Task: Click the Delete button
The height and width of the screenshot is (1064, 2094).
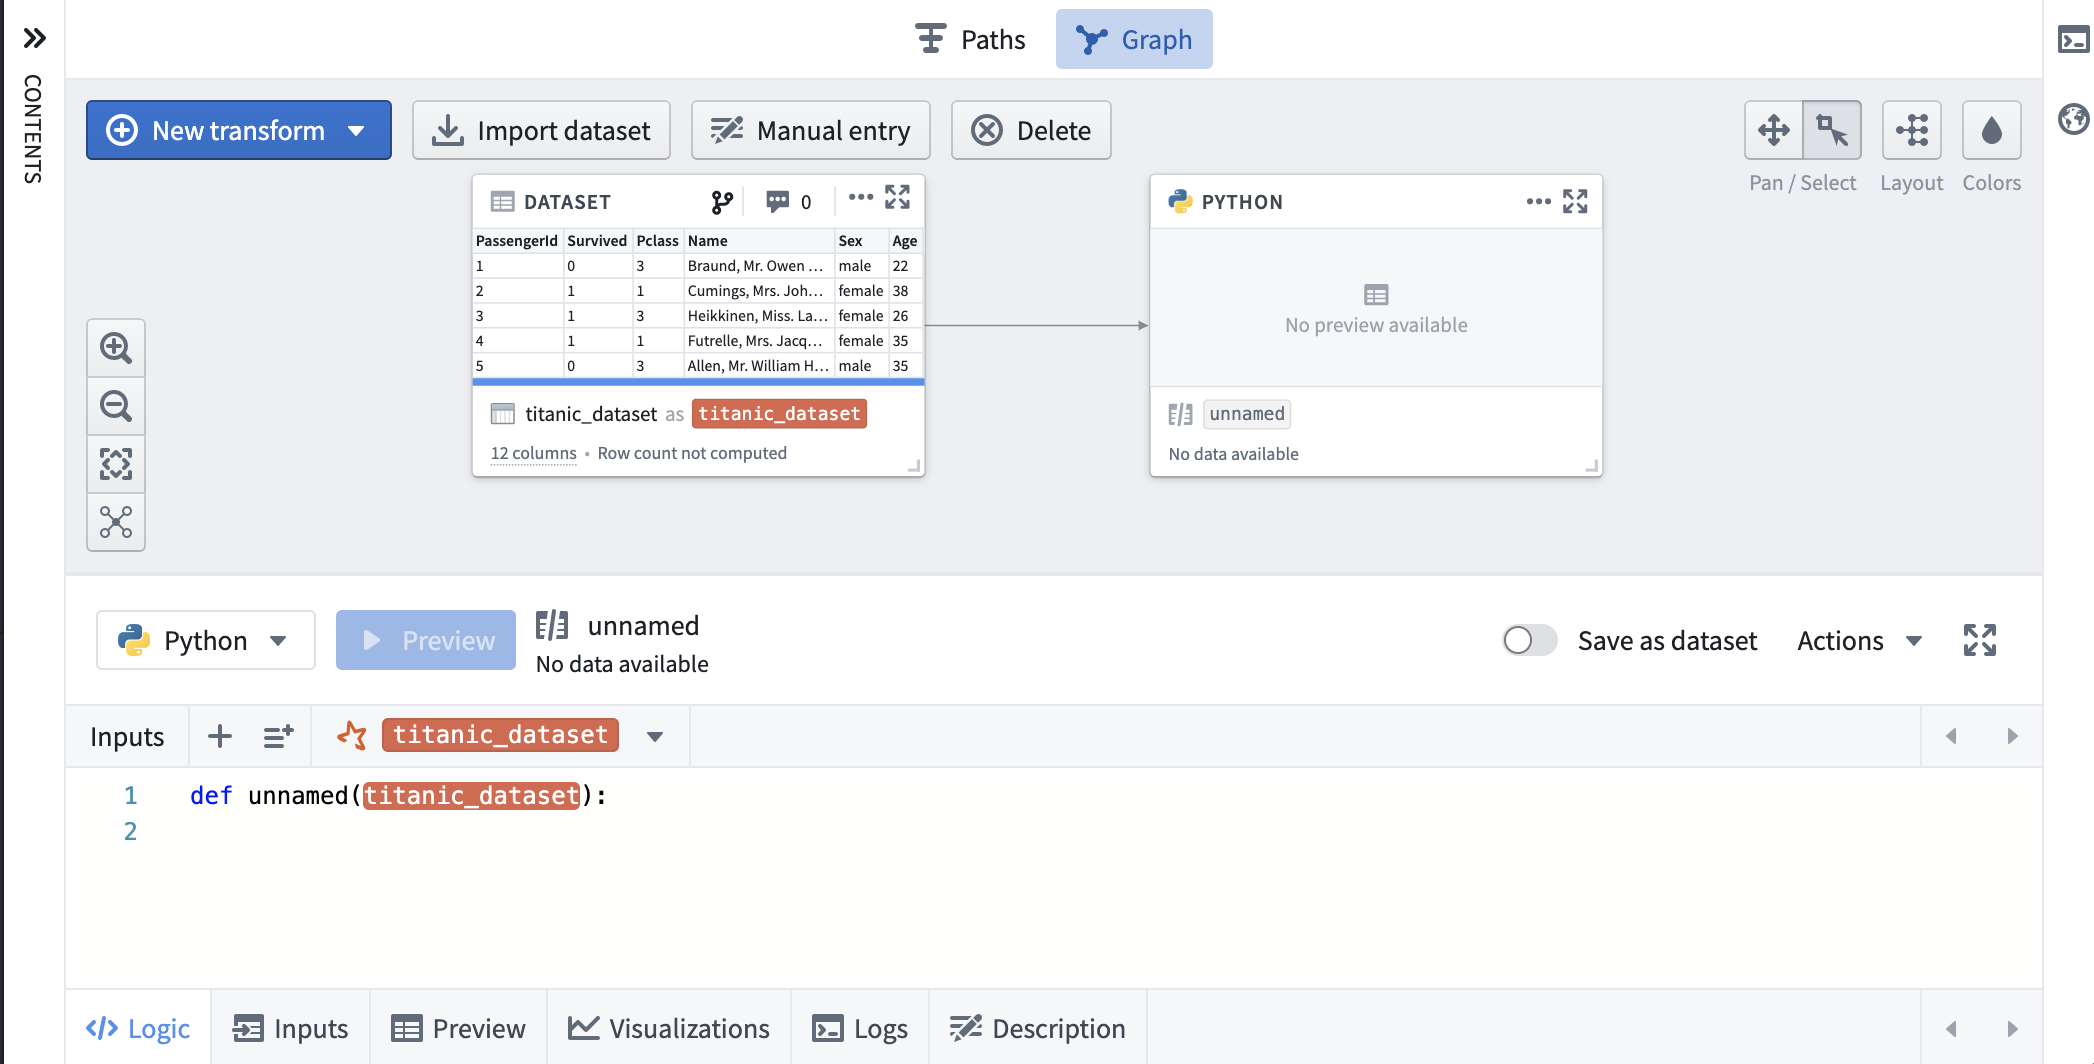Action: (x=1031, y=130)
